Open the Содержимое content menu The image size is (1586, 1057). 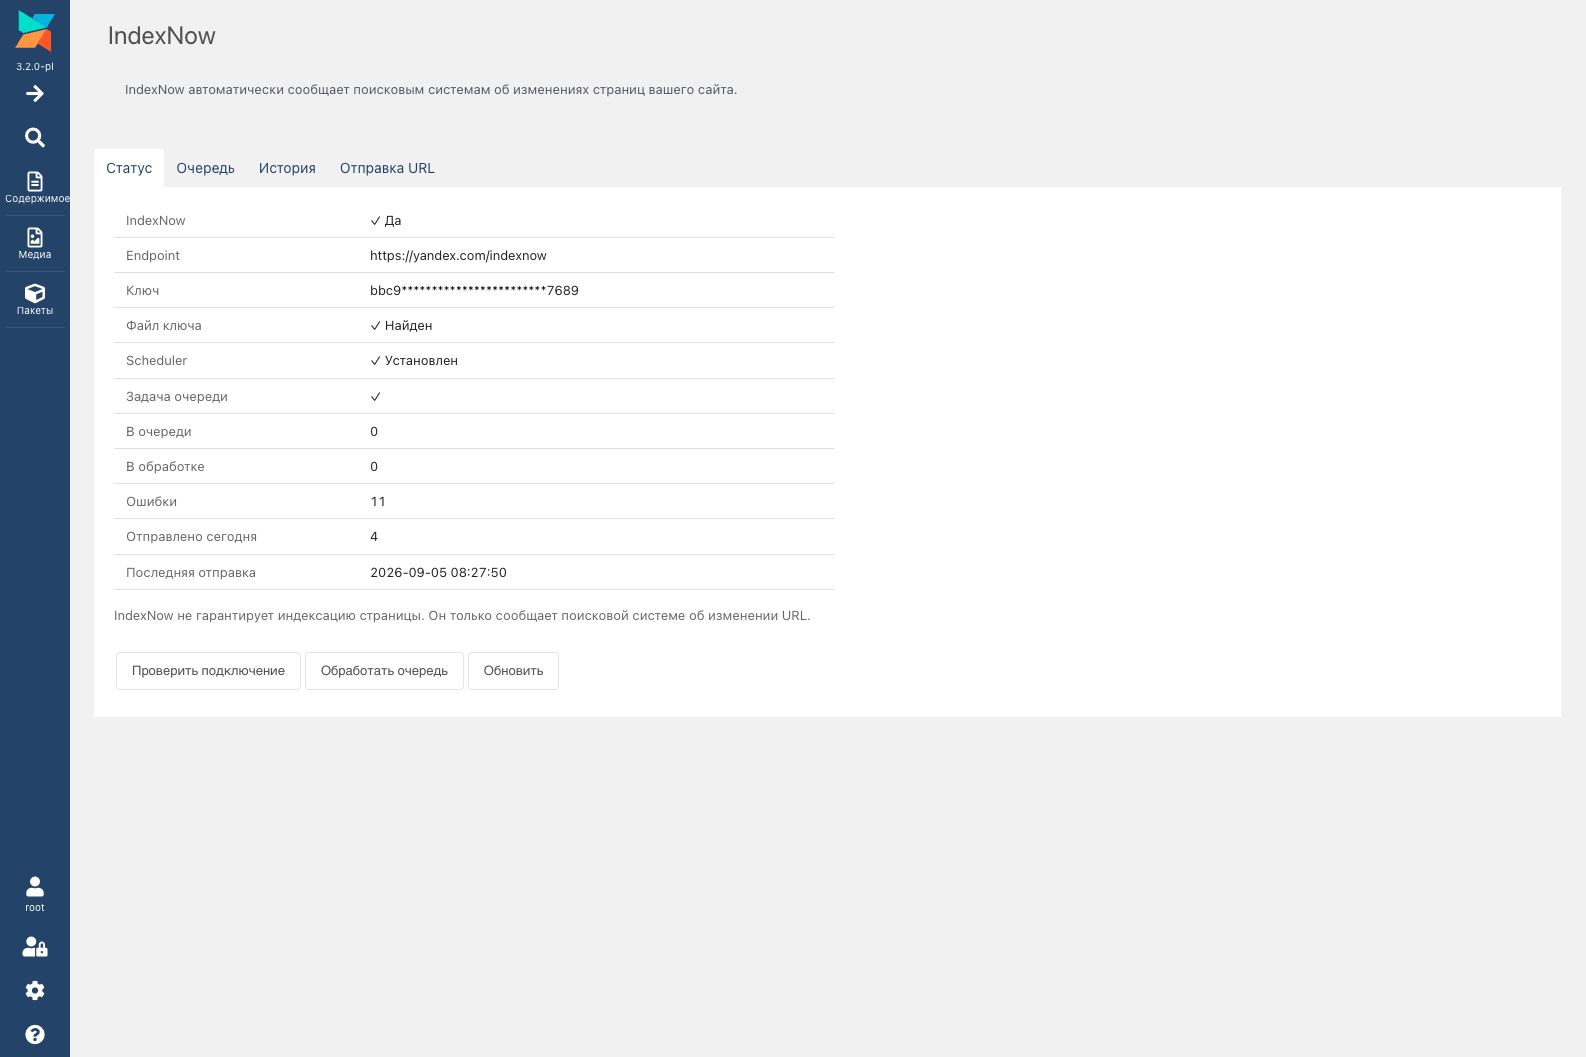pos(35,187)
